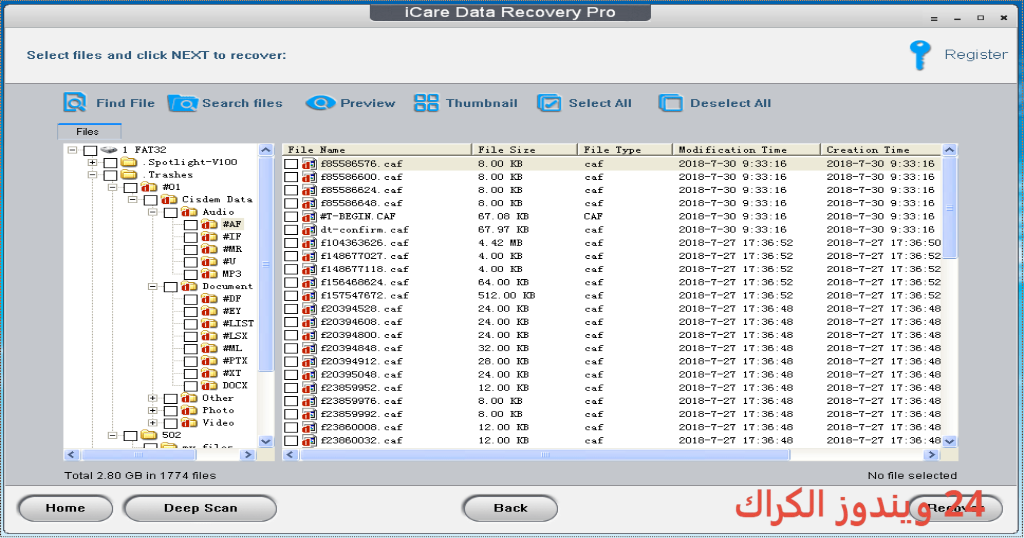Click the file icon of dt-confirm.caf

309,230
